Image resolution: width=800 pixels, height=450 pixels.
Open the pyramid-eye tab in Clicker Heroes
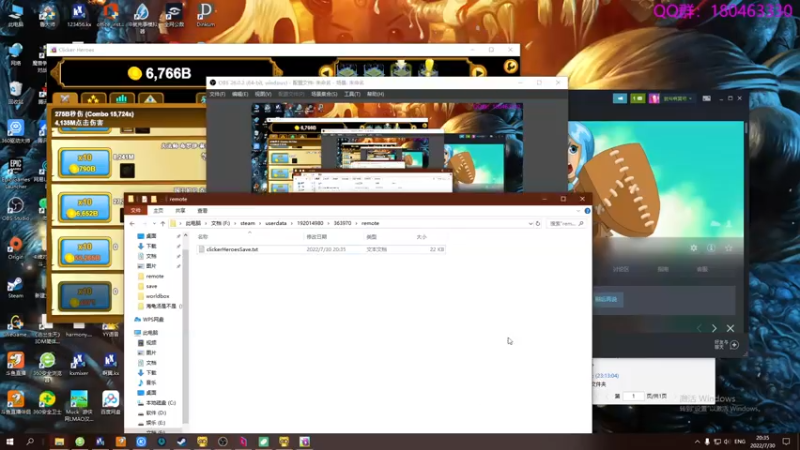pos(150,98)
